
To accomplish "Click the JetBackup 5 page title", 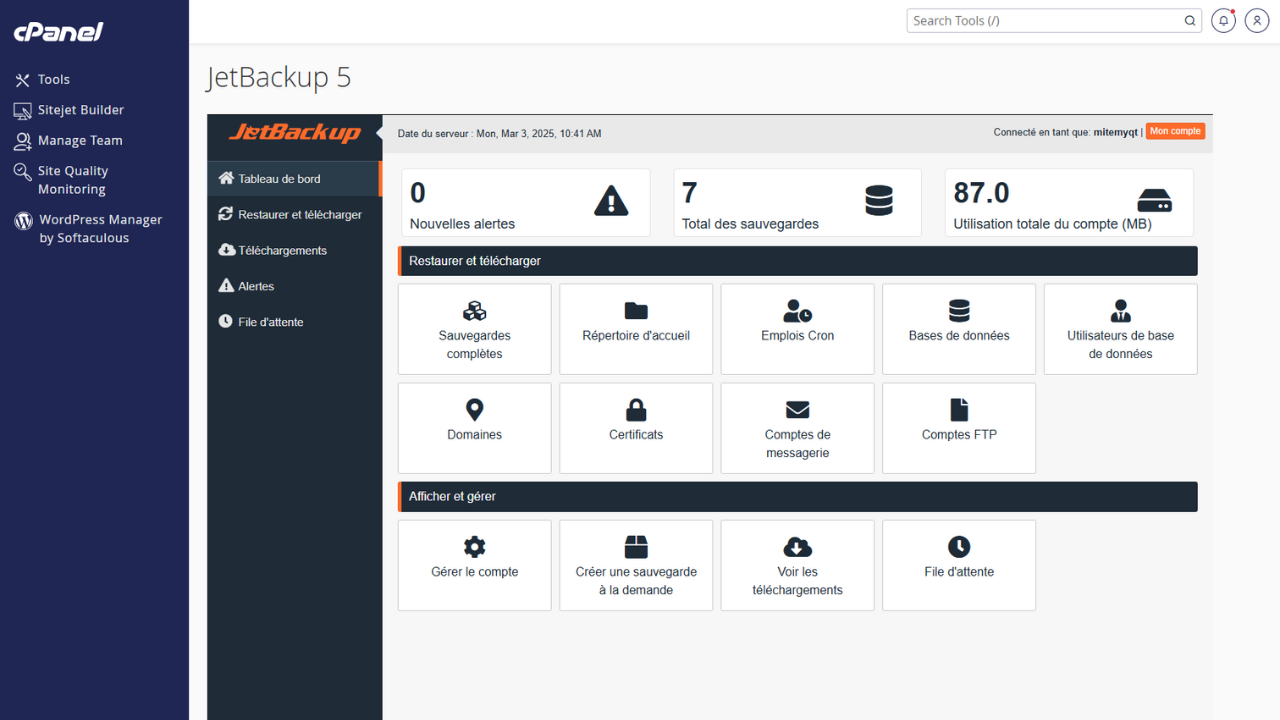I will (x=279, y=77).
